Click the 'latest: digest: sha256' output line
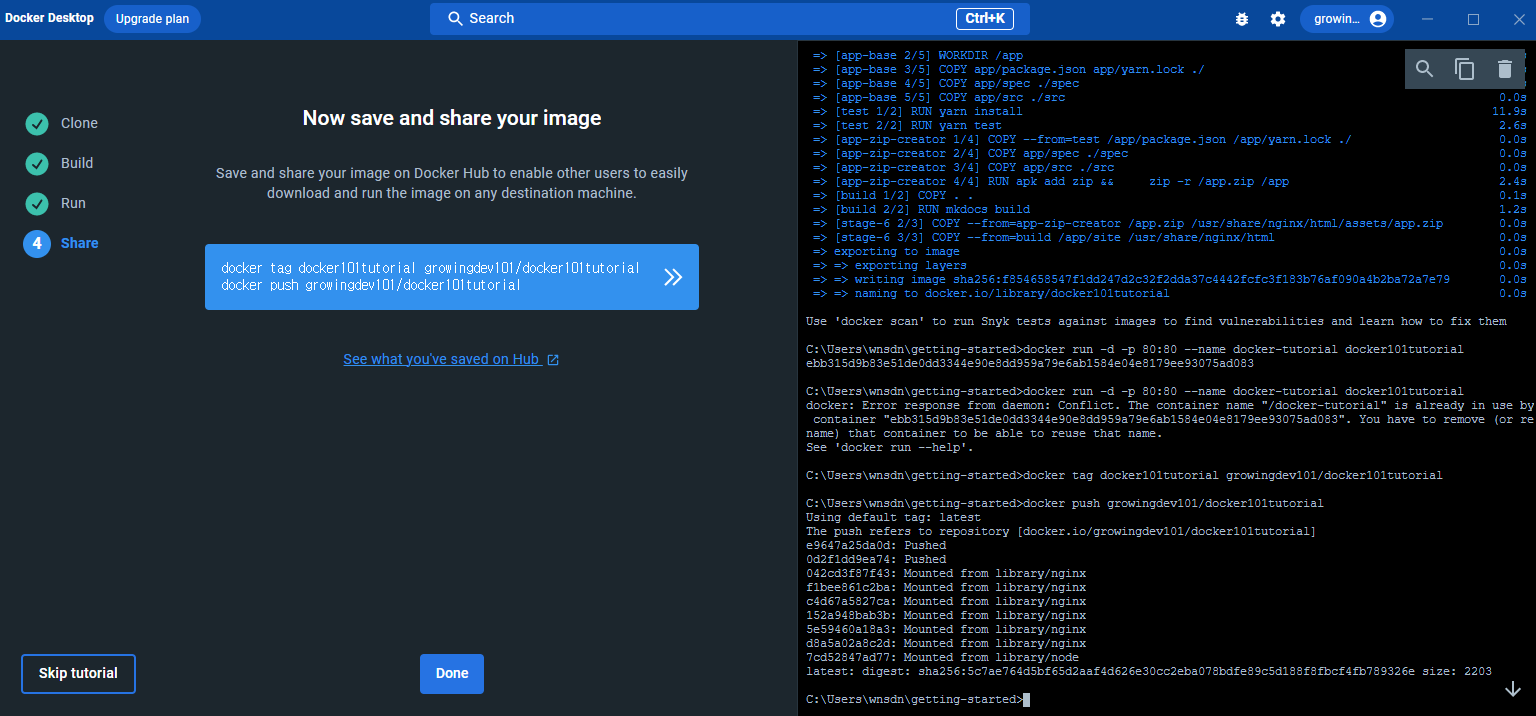The image size is (1536, 716). coord(1149,671)
